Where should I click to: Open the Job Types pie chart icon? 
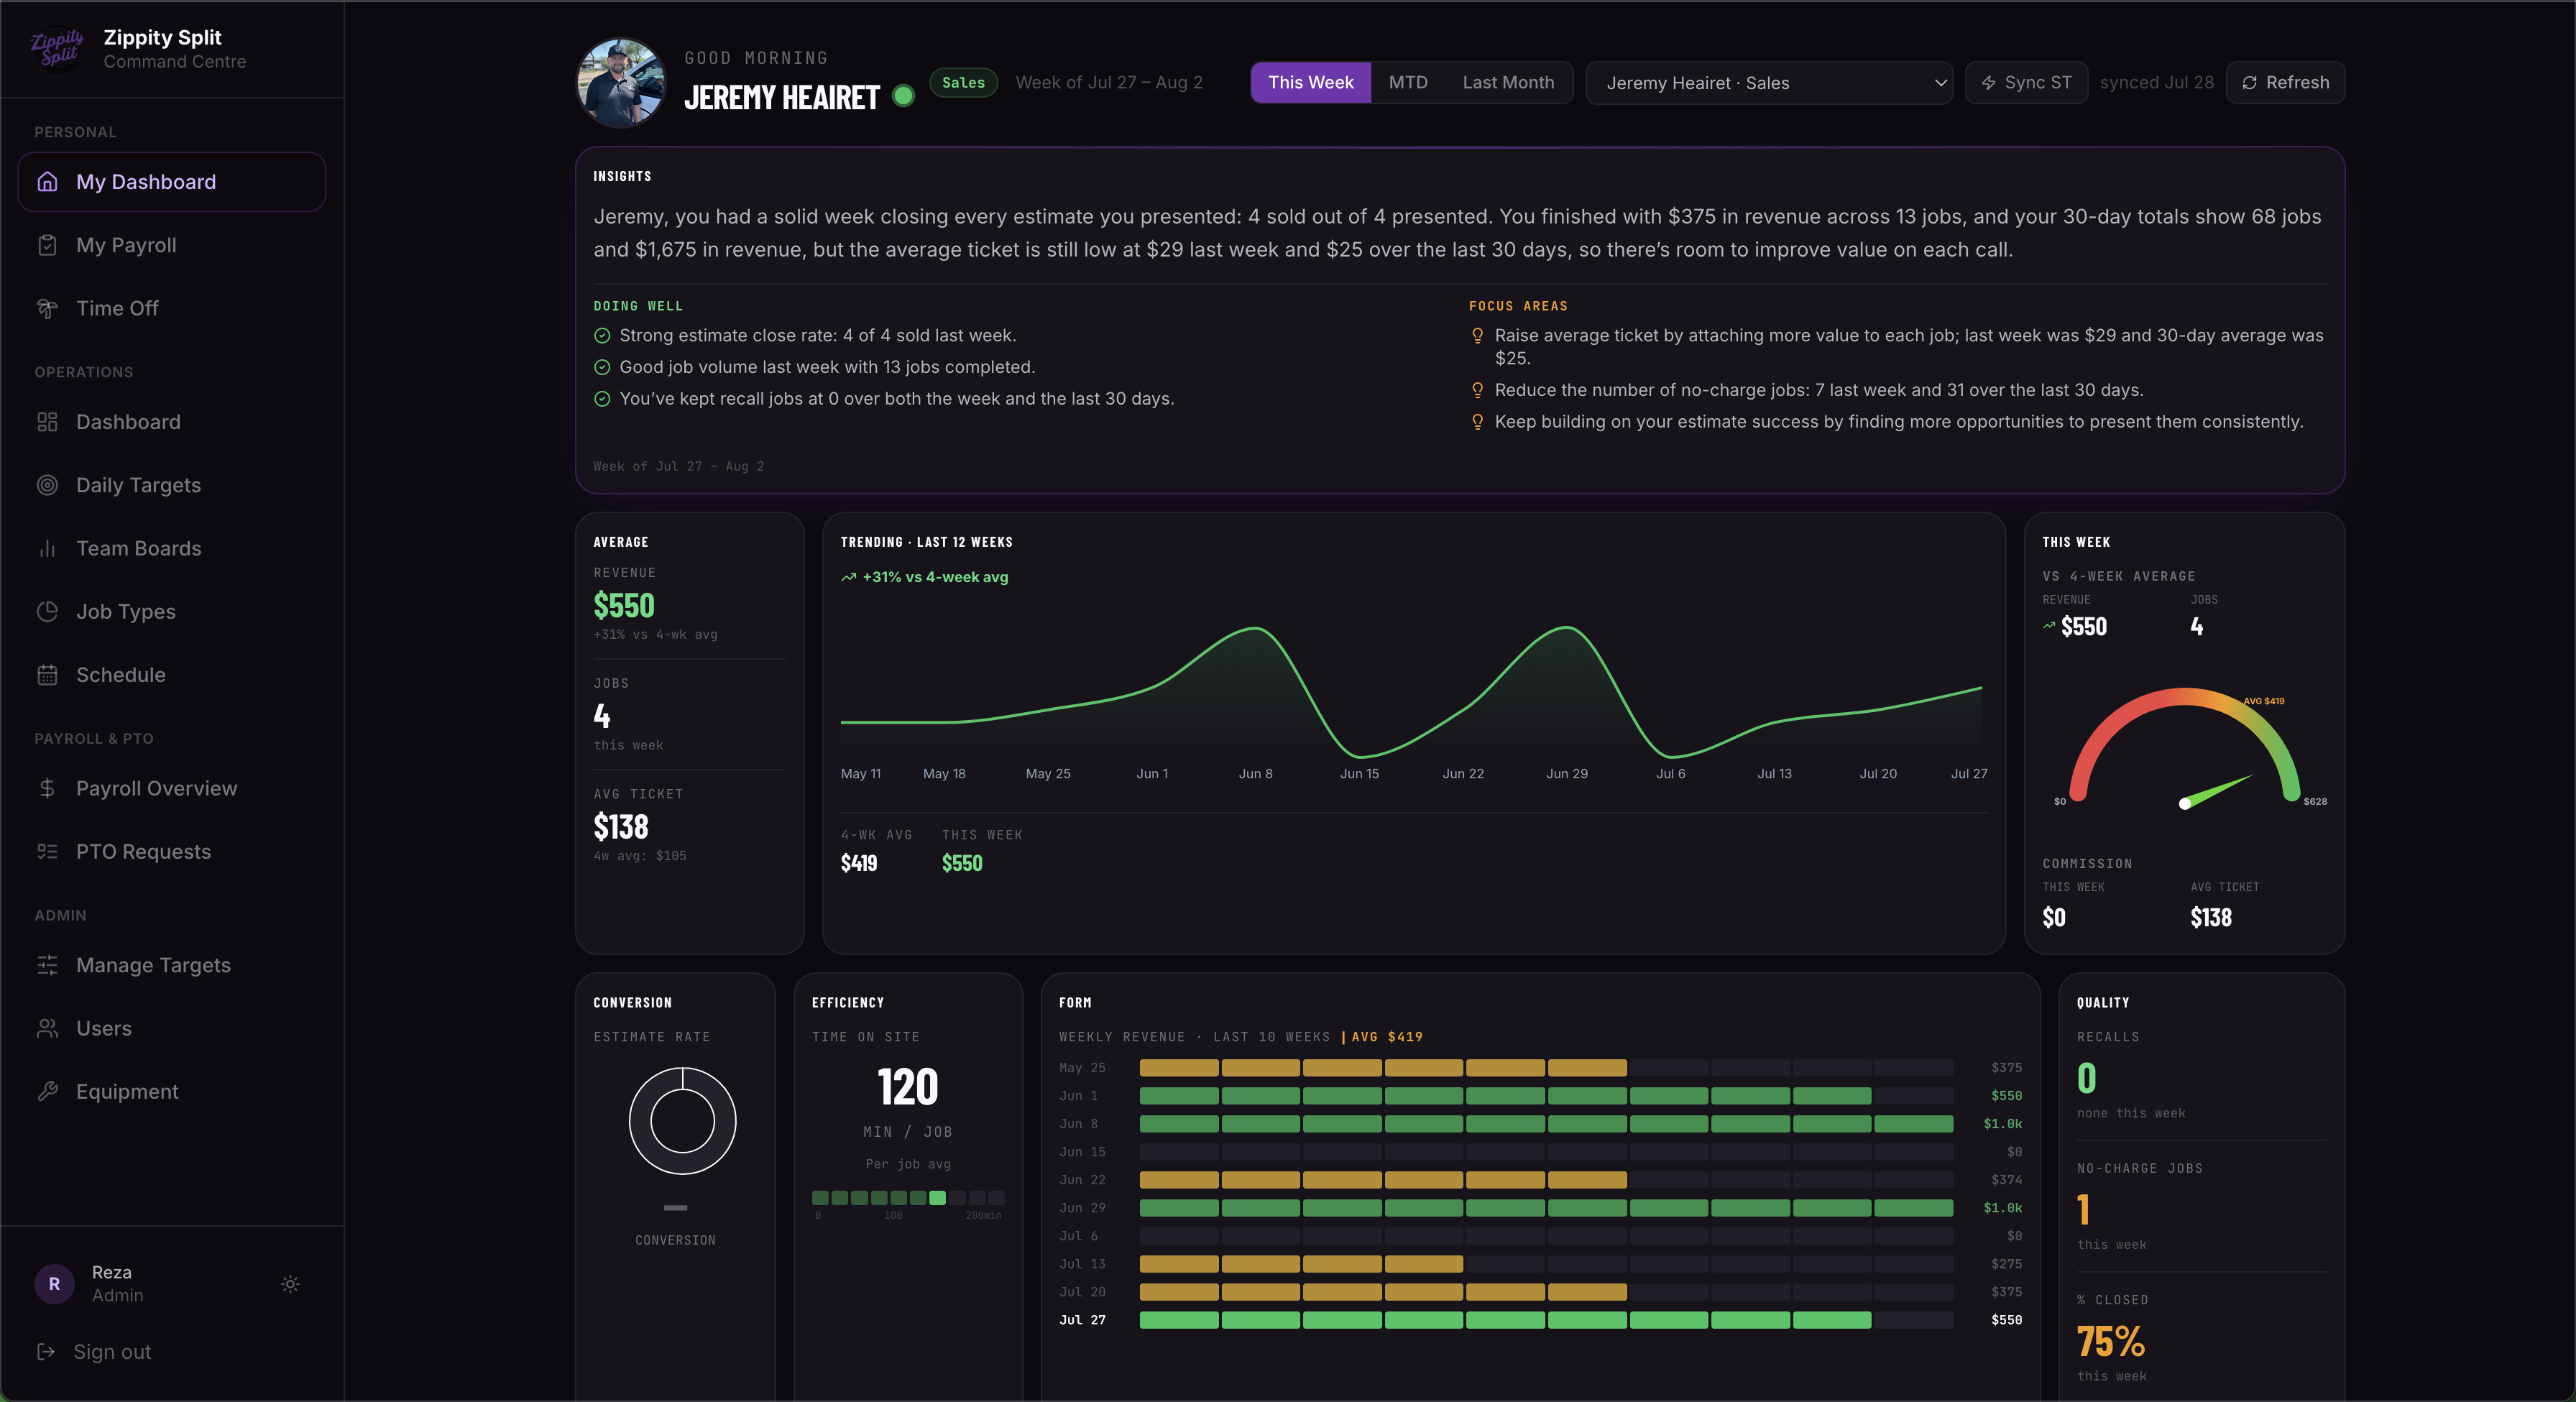pos(47,611)
